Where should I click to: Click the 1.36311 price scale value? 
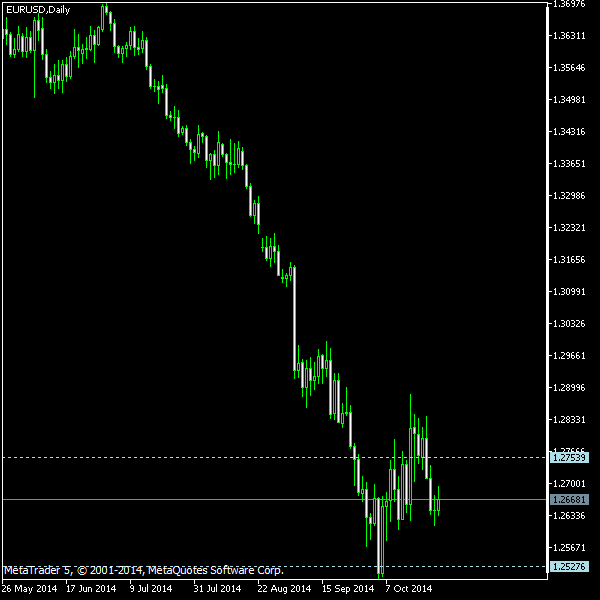[569, 36]
